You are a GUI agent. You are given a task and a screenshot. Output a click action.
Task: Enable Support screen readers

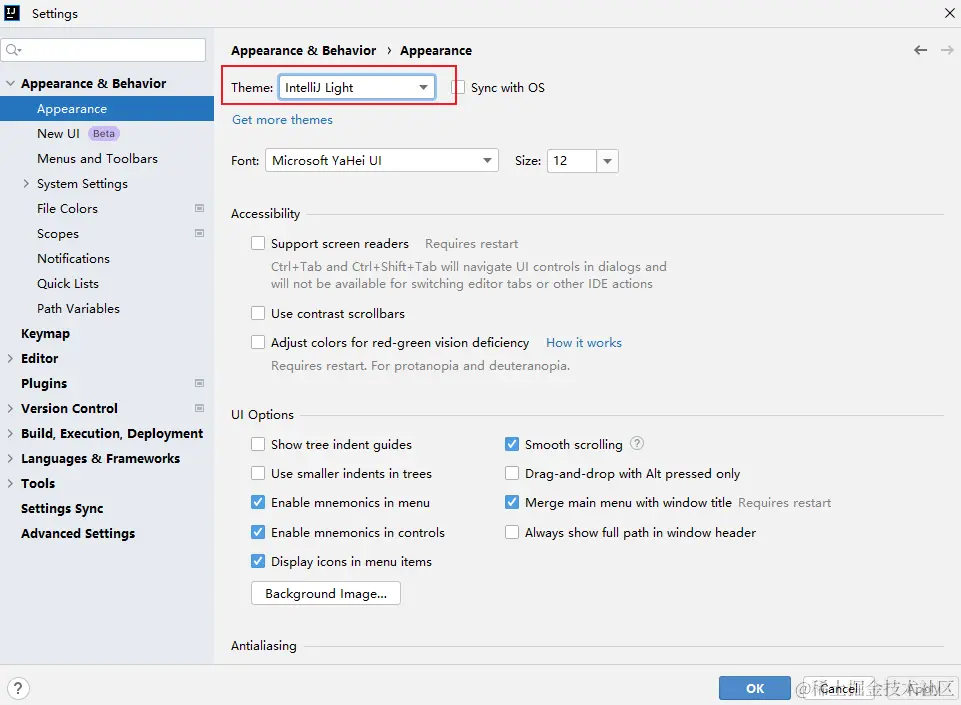258,243
